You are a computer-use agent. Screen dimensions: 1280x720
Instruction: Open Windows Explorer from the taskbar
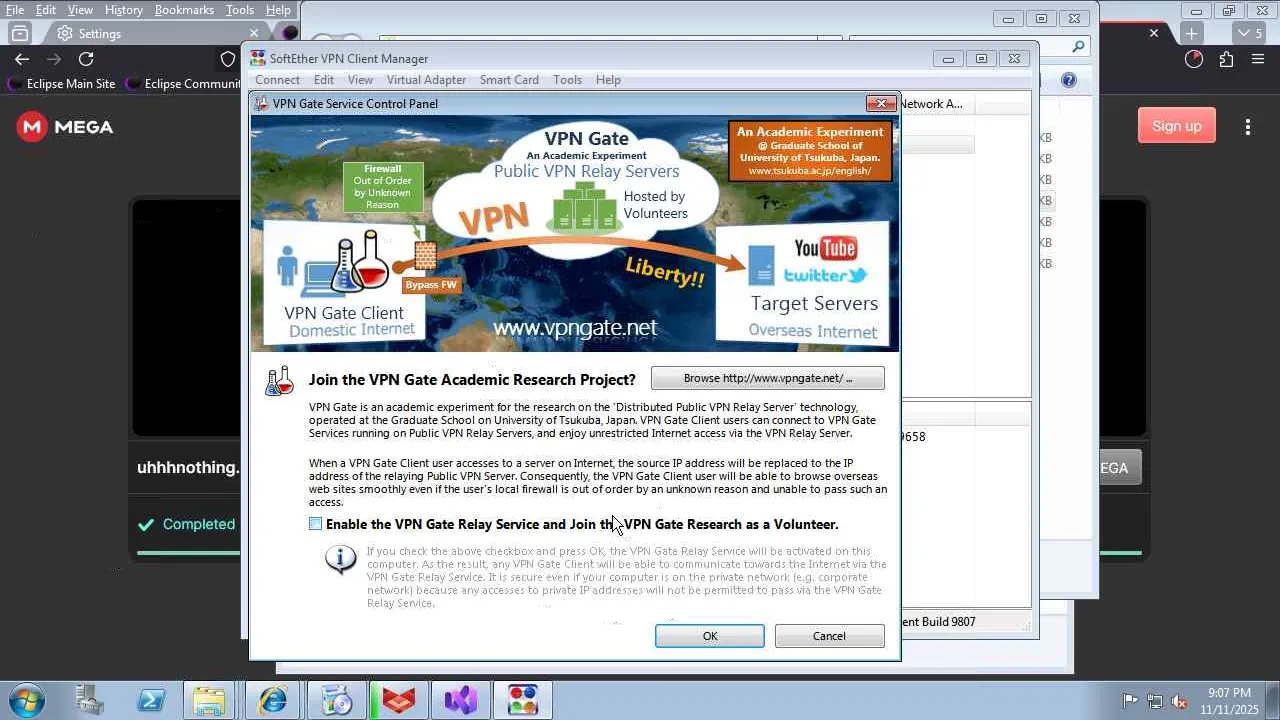(x=209, y=700)
